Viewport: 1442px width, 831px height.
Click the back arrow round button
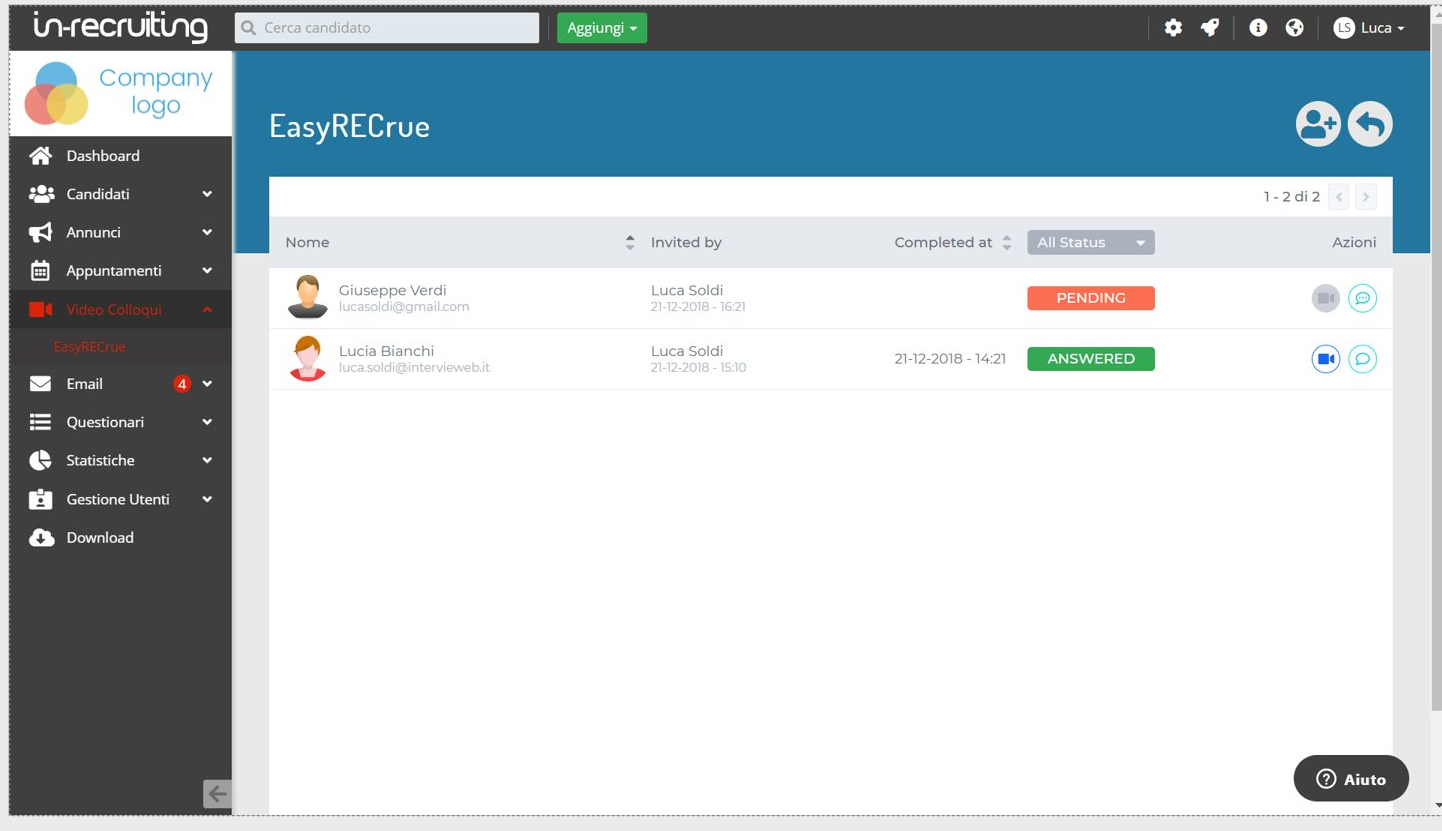click(x=1370, y=125)
